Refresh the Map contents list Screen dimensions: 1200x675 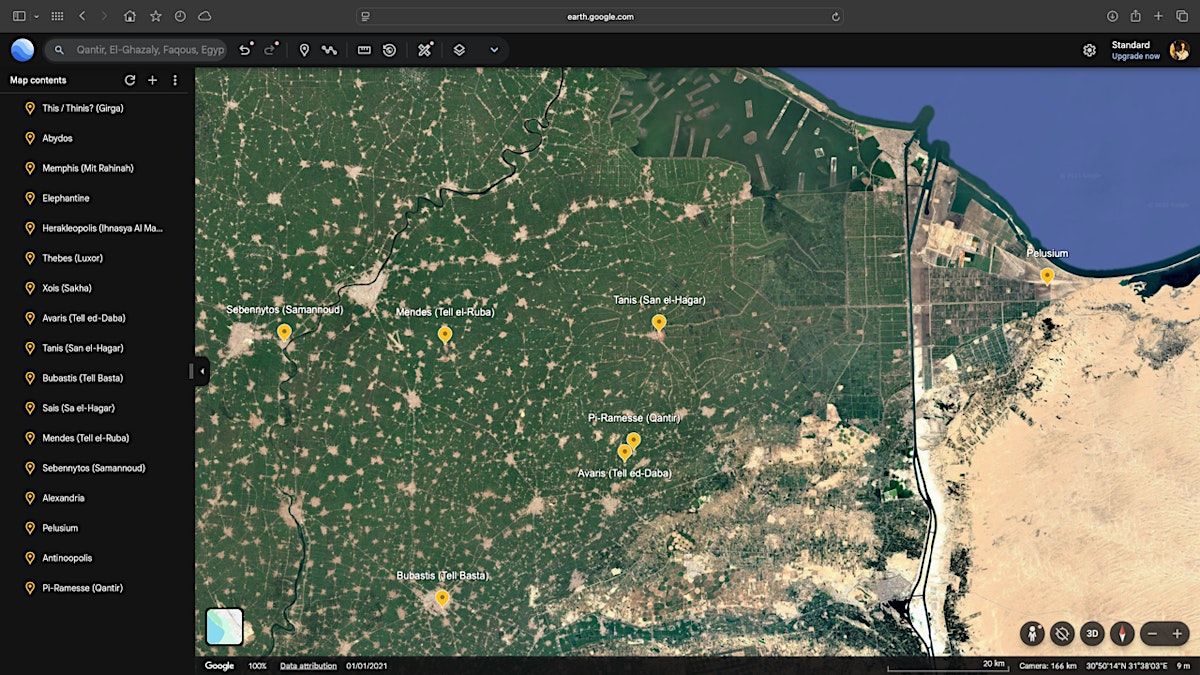[129, 80]
